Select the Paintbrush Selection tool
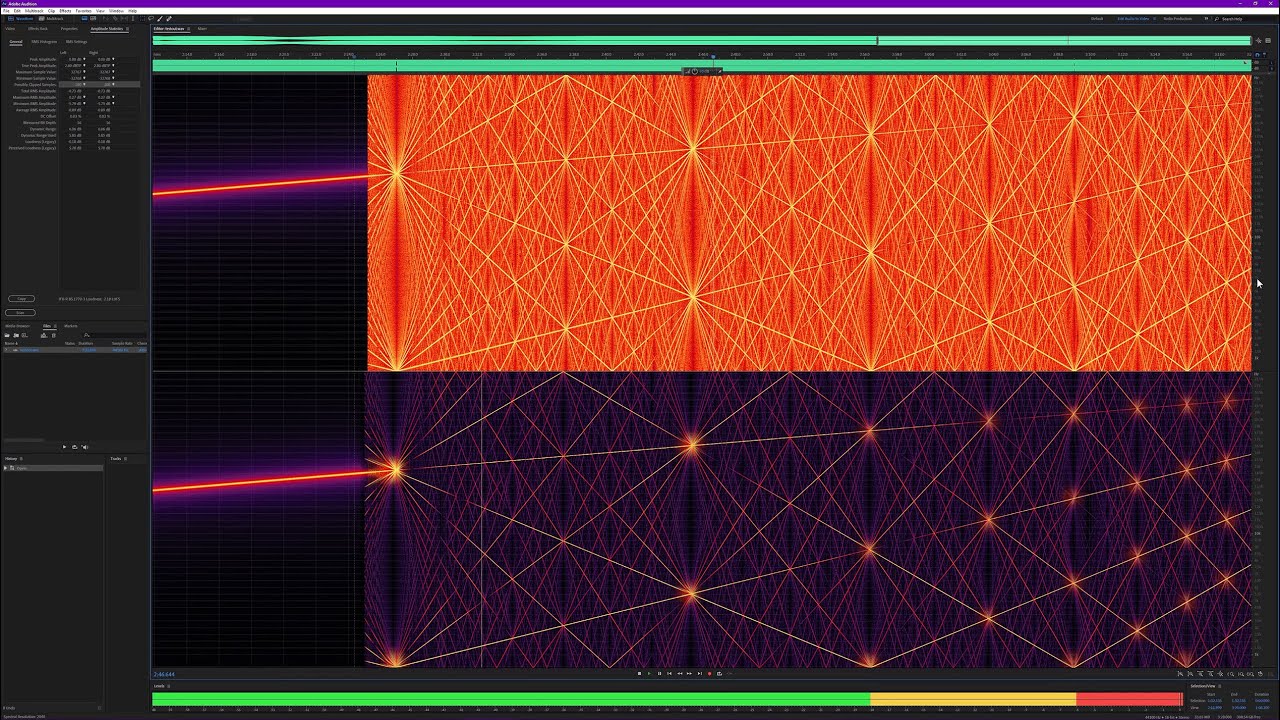Screen dimensions: 1280x720 point(160,18)
